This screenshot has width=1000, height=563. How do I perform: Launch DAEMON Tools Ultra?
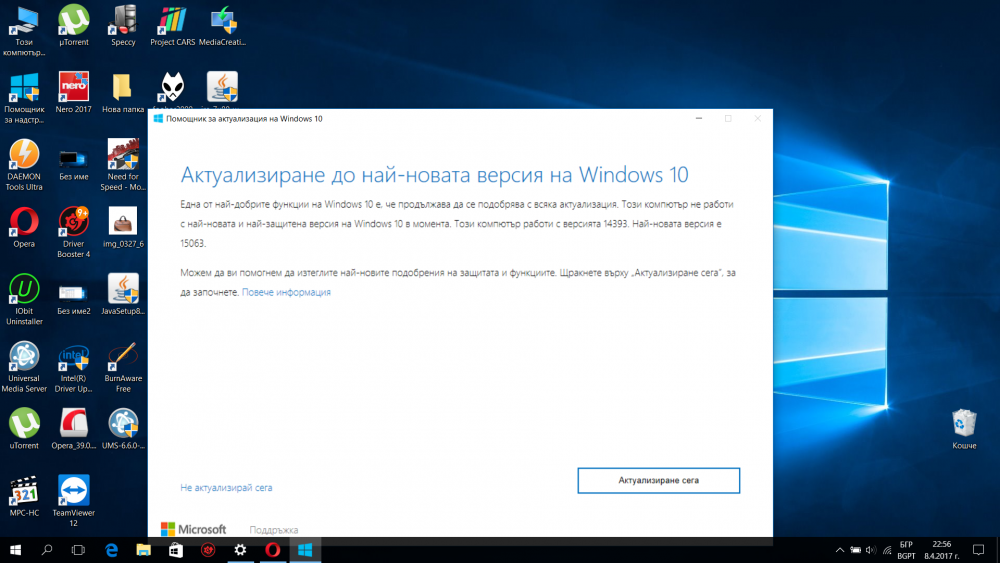tap(24, 165)
